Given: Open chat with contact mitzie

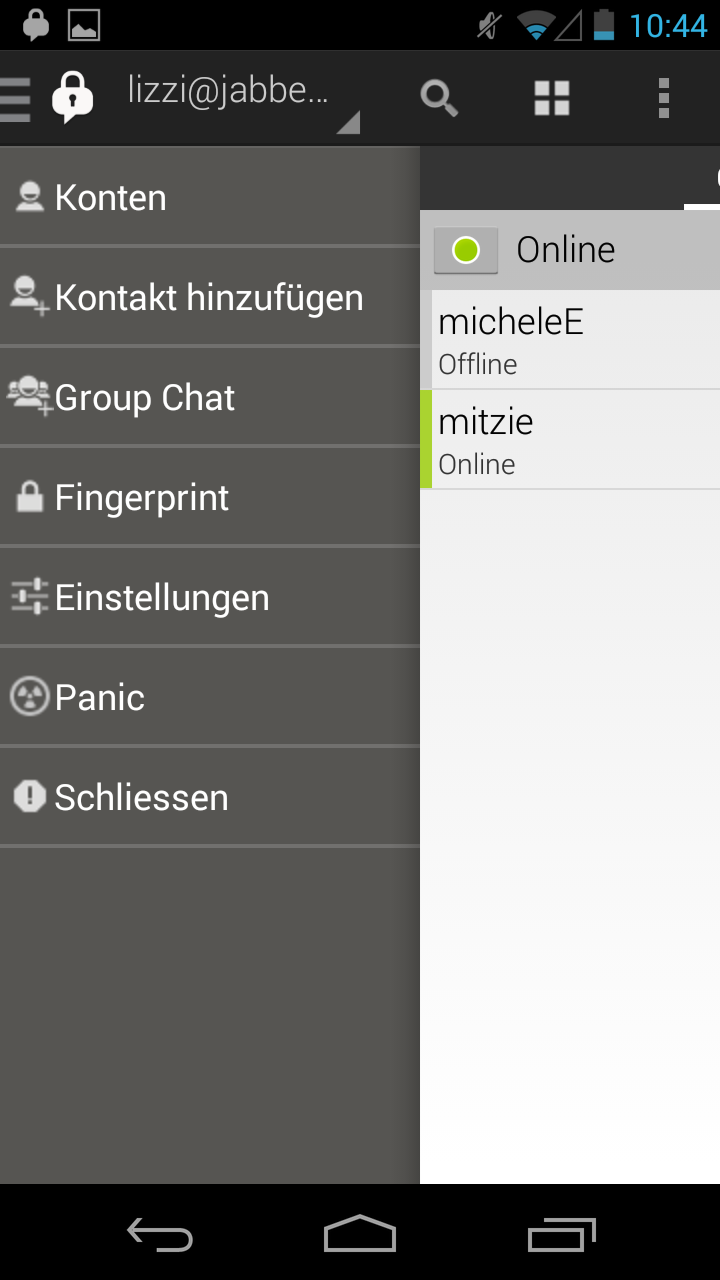Looking at the screenshot, I should 570,440.
